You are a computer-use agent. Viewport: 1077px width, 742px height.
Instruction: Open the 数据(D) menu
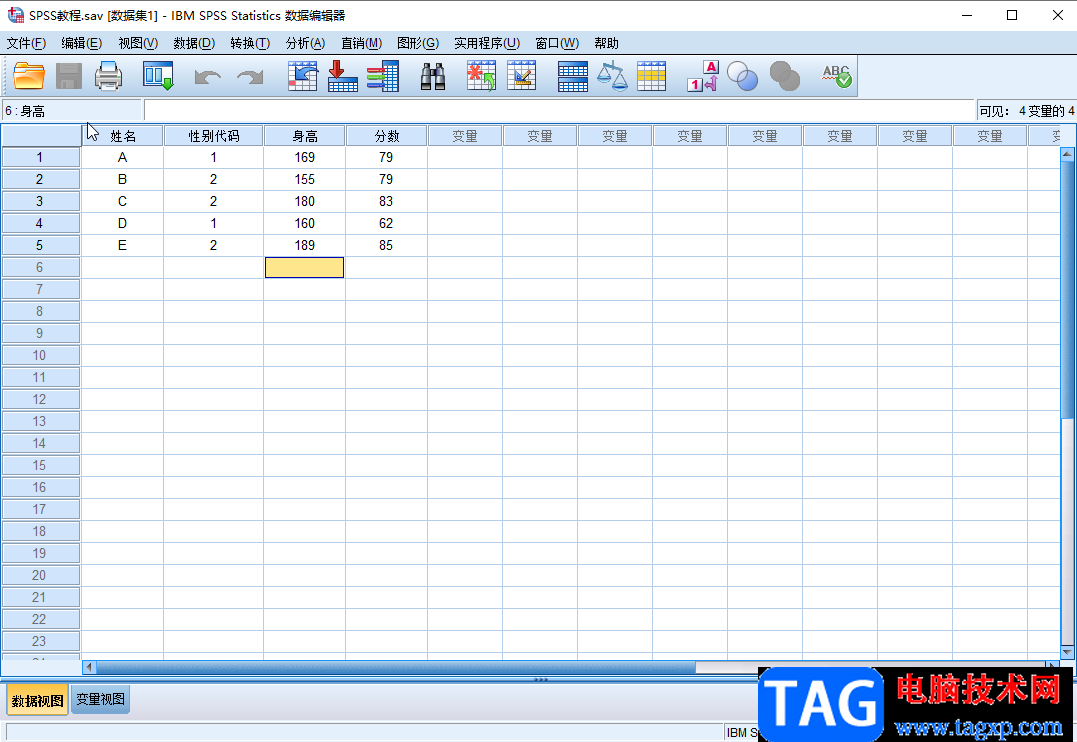pos(194,43)
